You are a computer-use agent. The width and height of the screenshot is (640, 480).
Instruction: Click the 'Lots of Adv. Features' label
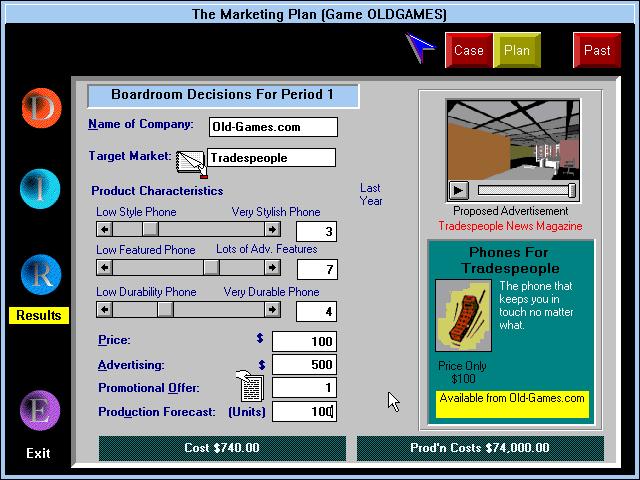point(267,249)
